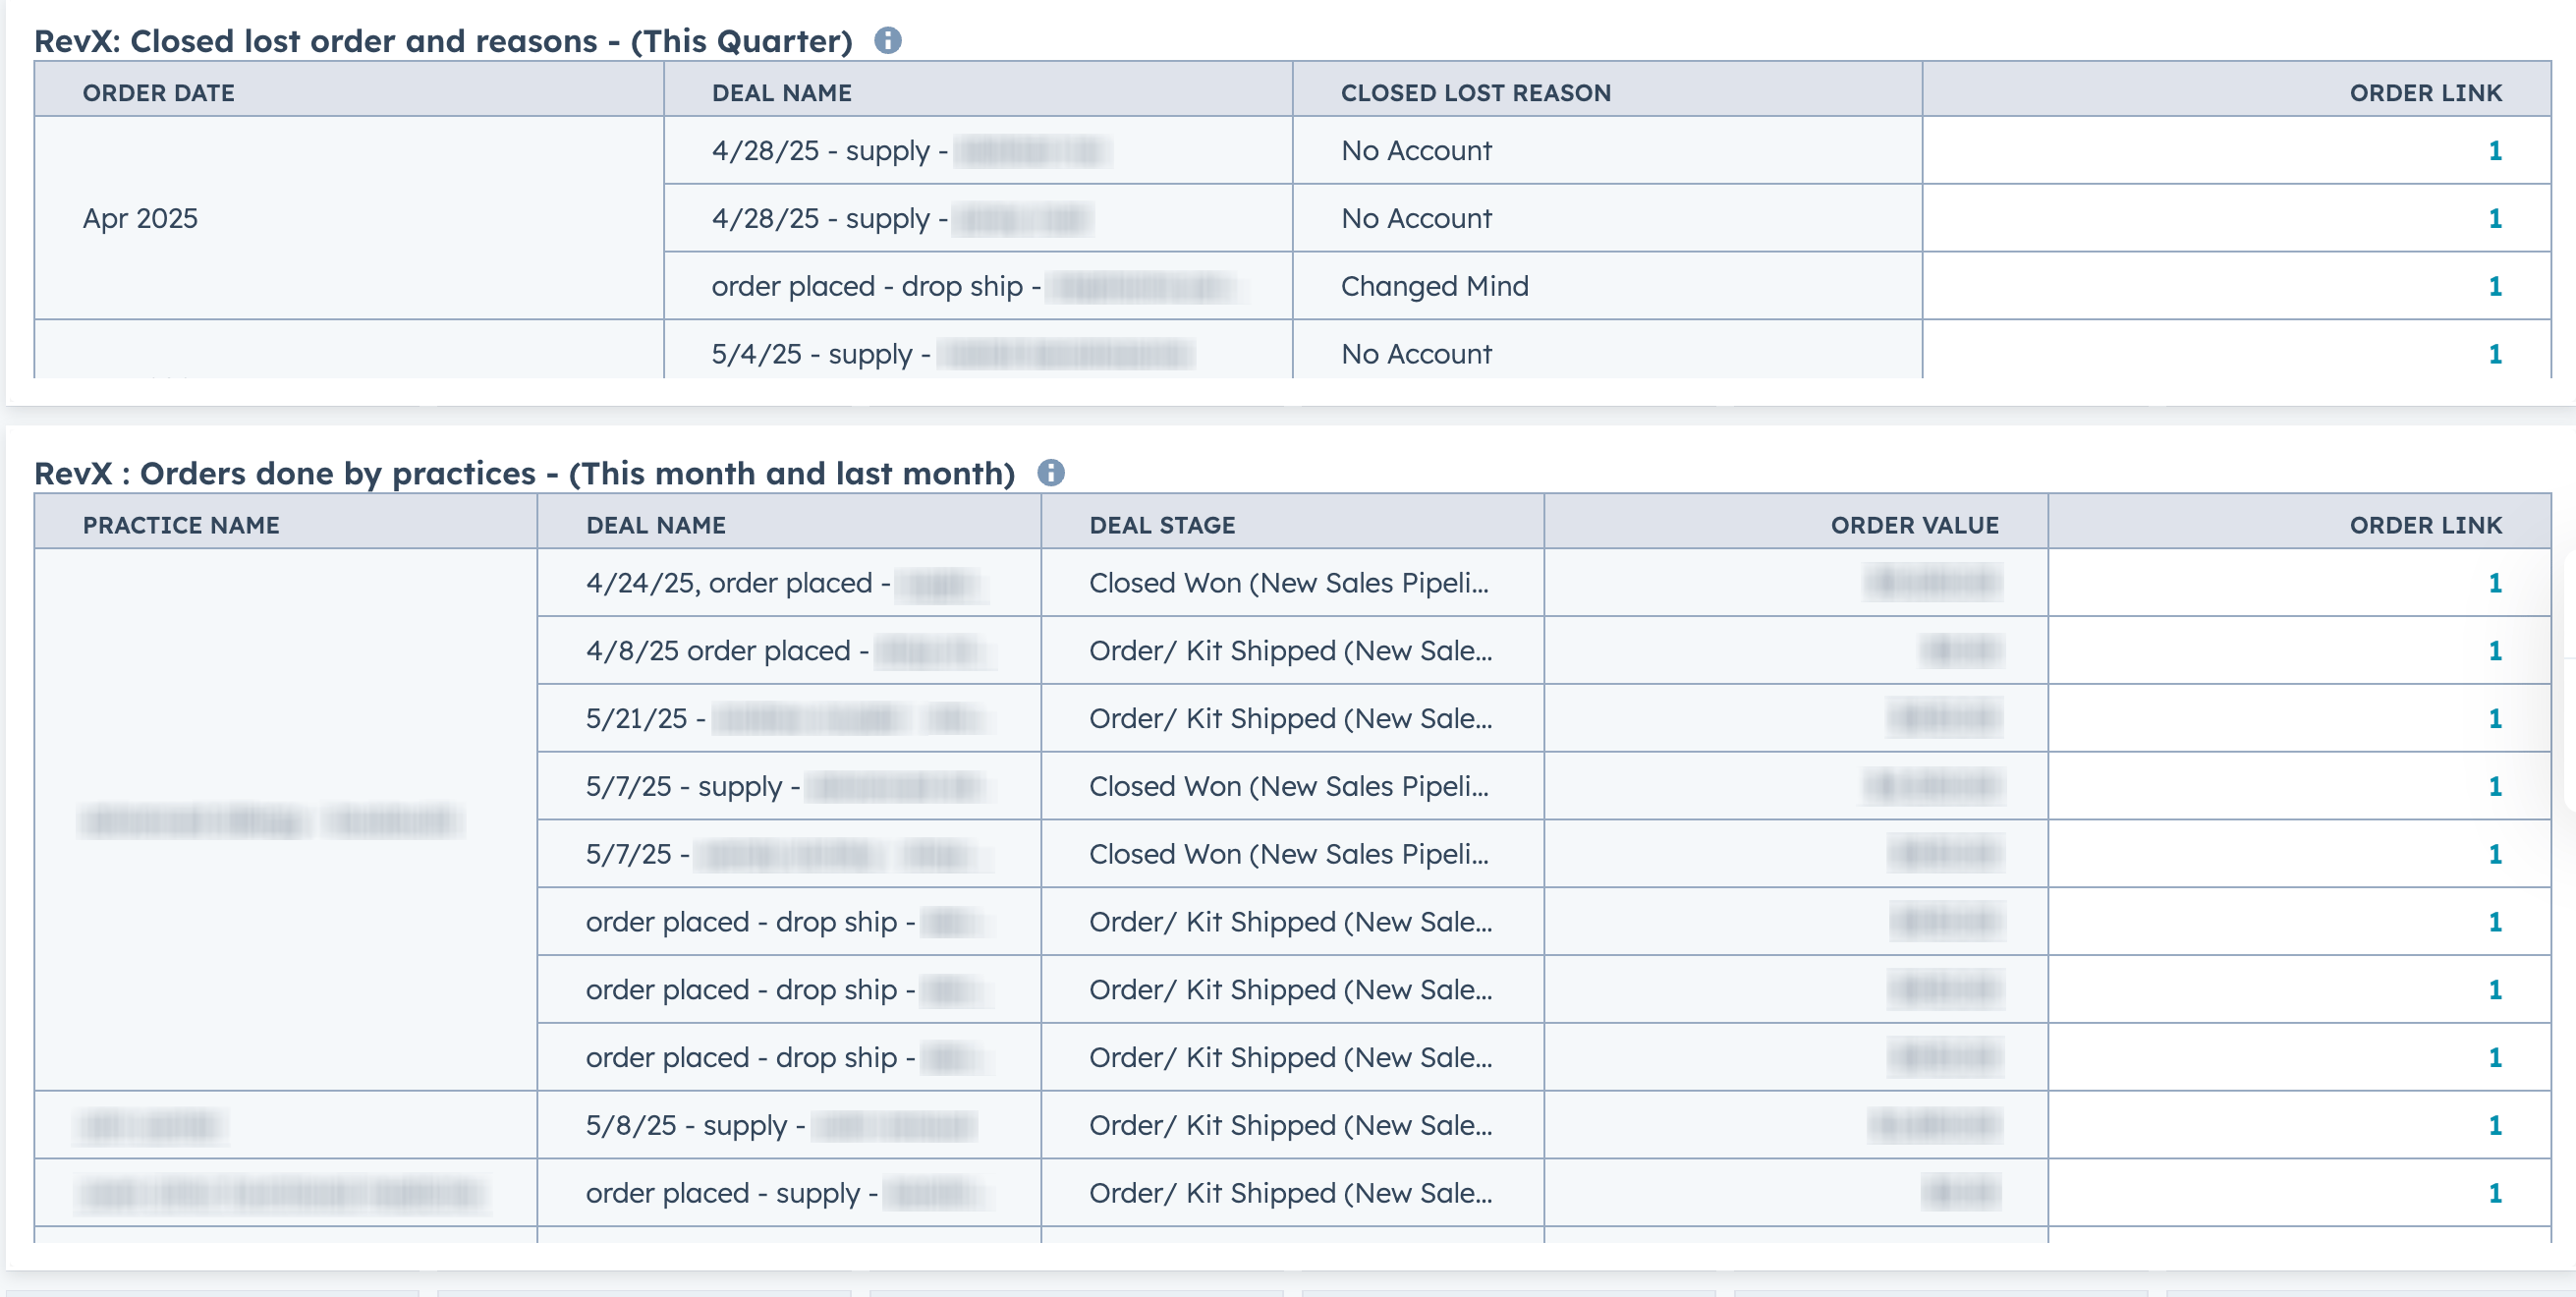
Task: Sort by CLOSED LOST REASON column header
Action: tap(1475, 92)
